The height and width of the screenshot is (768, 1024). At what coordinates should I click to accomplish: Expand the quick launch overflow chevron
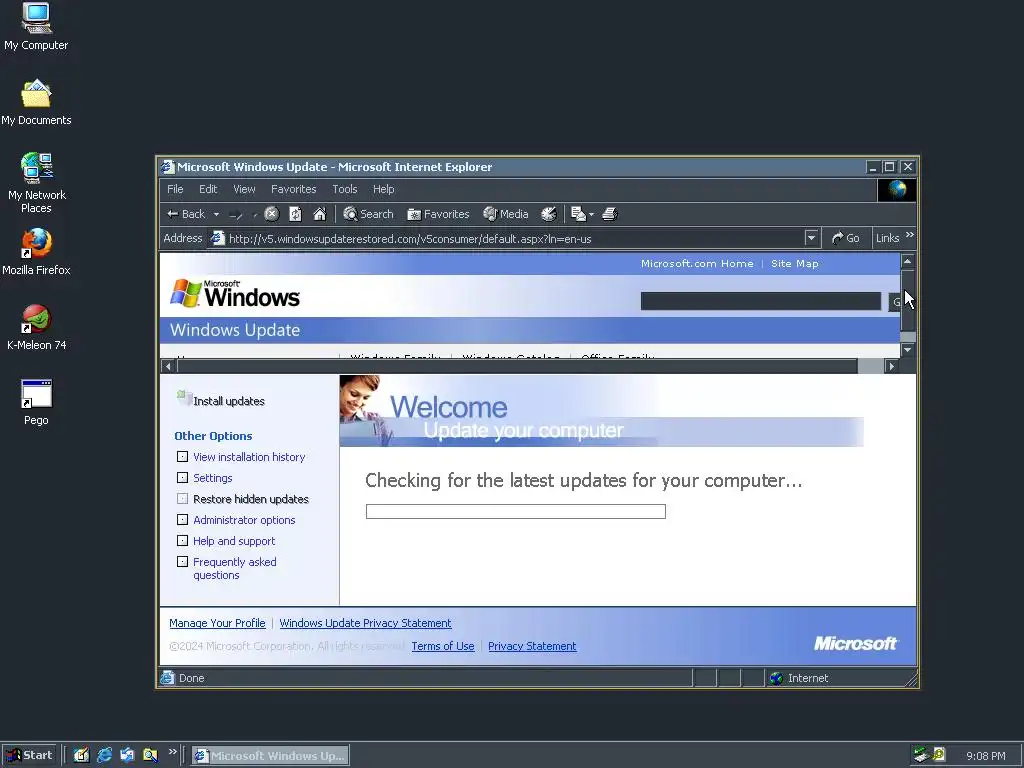point(172,752)
